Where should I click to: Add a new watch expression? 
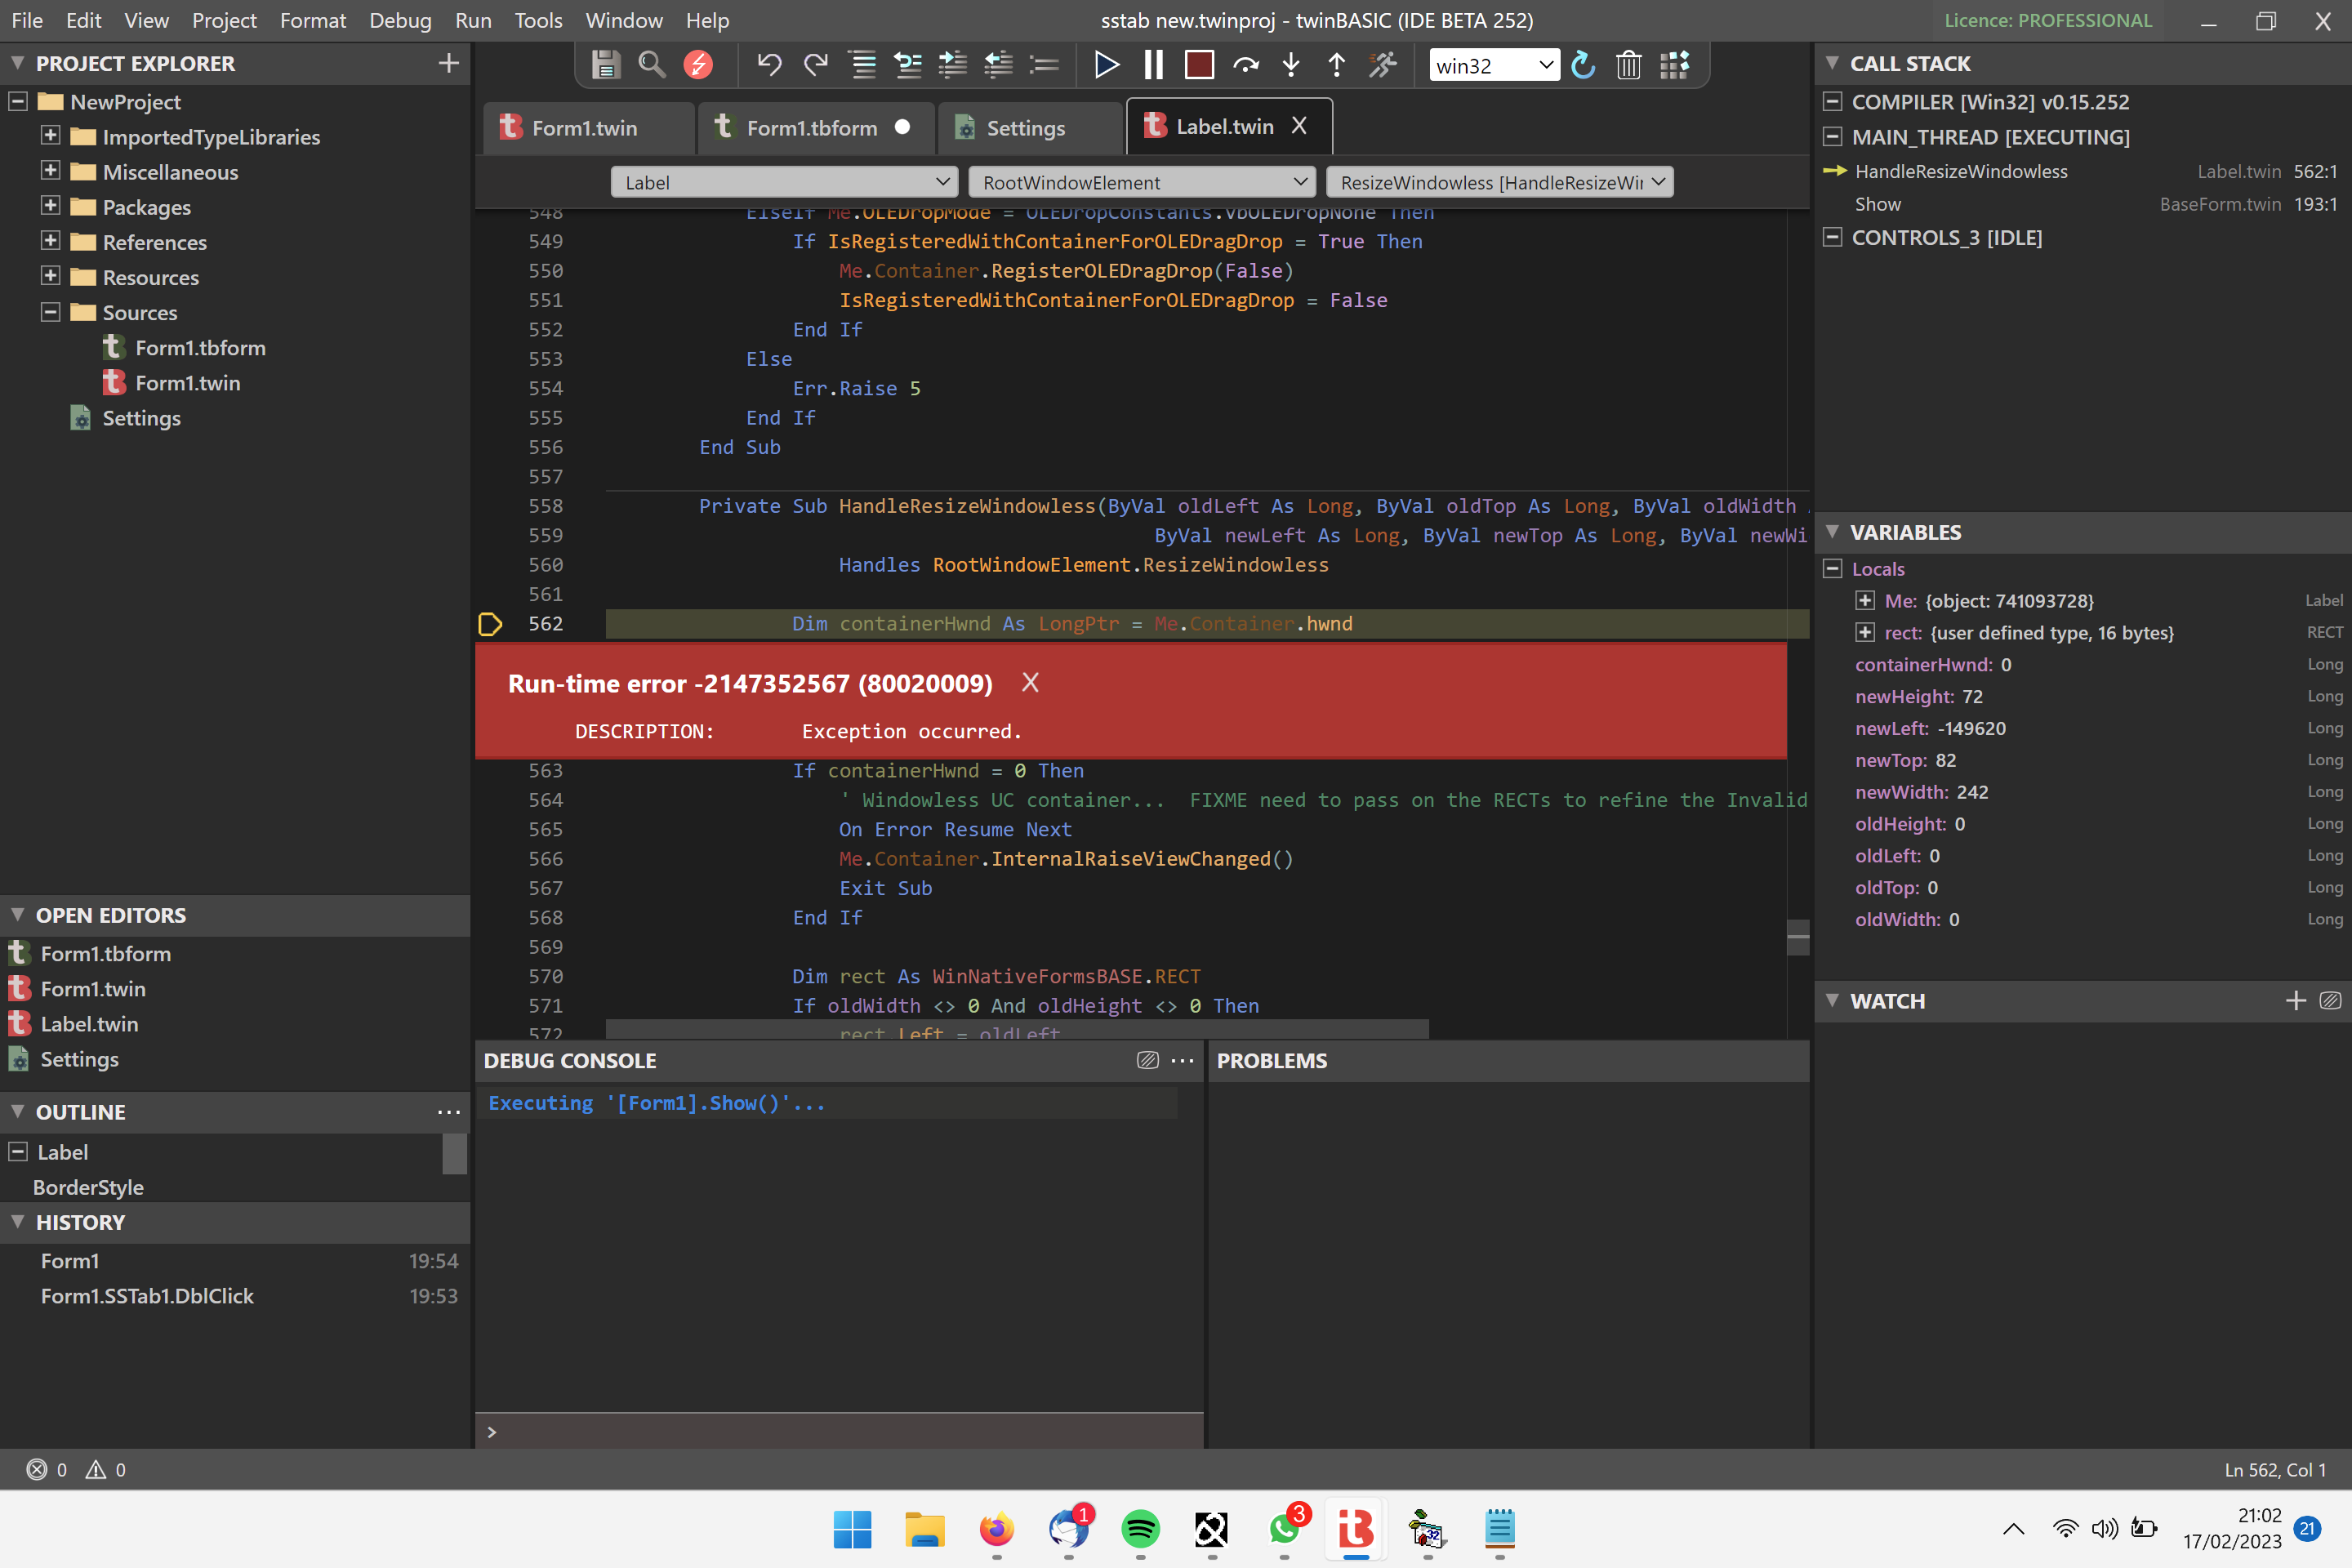(x=2295, y=1000)
